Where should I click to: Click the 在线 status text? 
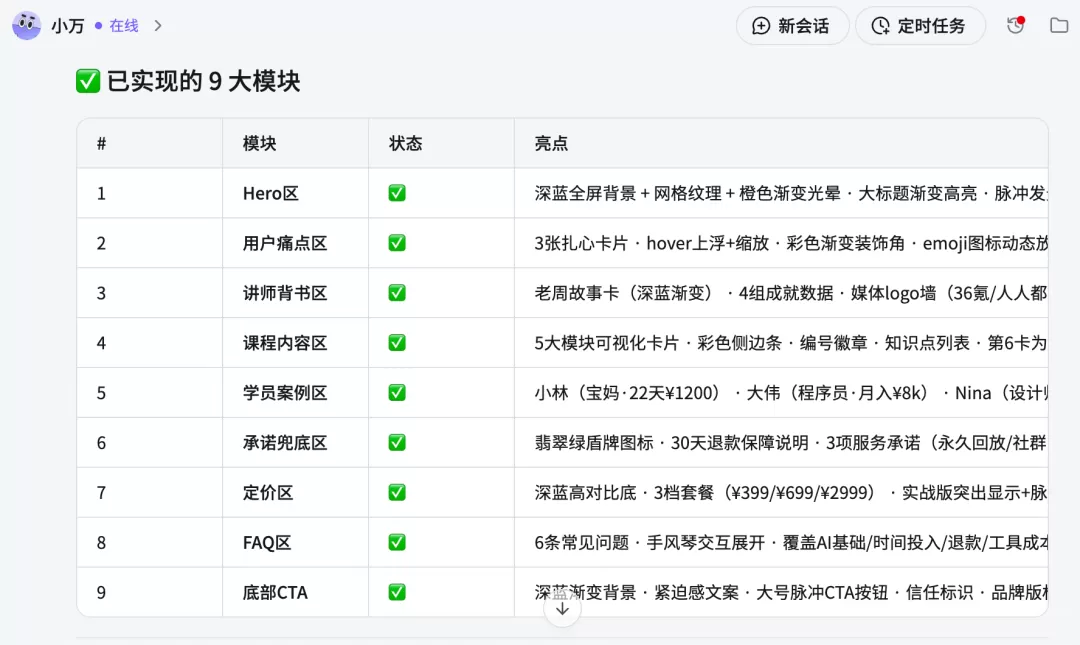tap(124, 25)
